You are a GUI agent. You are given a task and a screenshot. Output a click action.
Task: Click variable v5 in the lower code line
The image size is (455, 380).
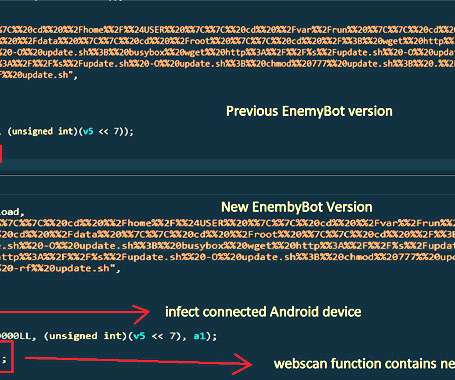point(139,336)
